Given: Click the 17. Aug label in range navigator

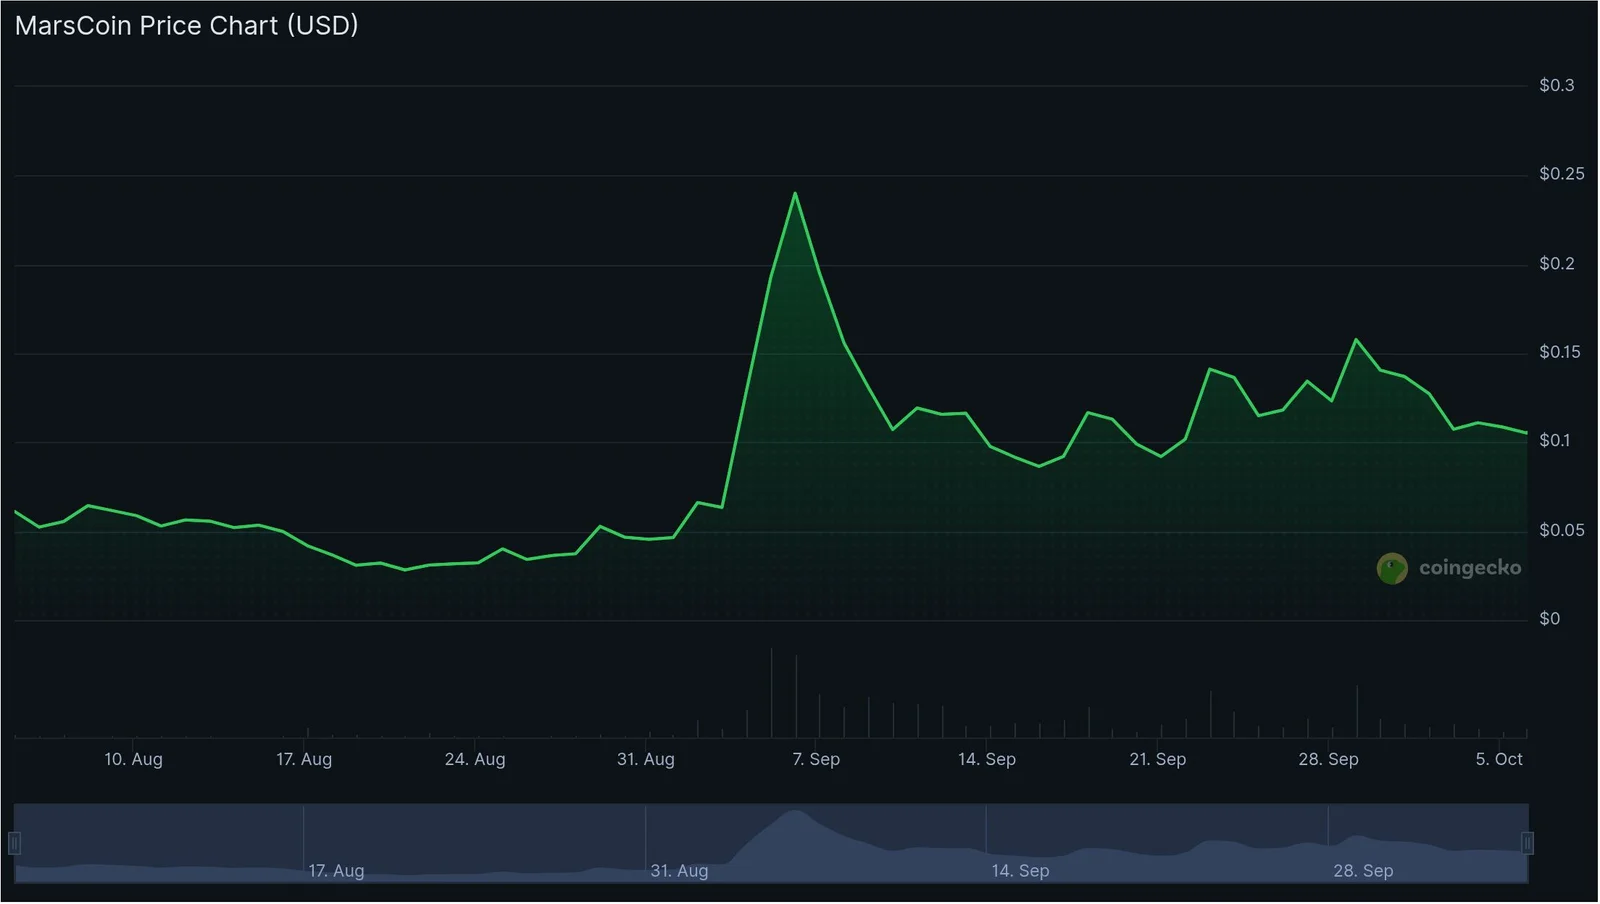Looking at the screenshot, I should click(x=337, y=871).
